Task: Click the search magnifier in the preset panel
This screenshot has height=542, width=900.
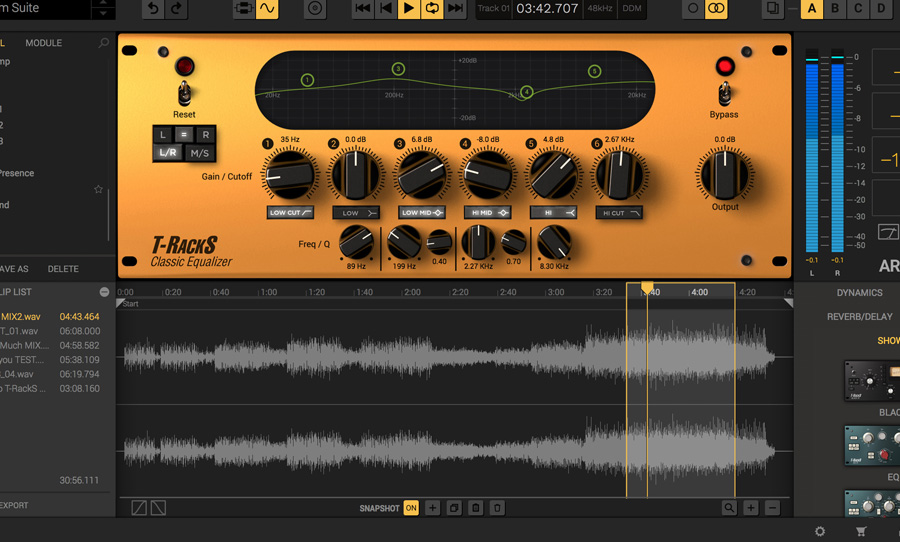Action: (x=103, y=43)
